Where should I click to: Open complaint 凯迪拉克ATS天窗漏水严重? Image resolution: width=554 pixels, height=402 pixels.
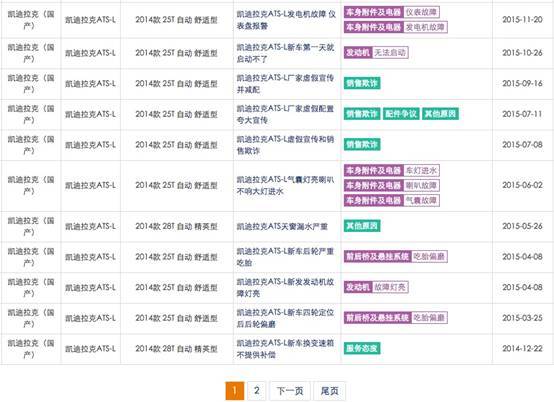[282, 226]
